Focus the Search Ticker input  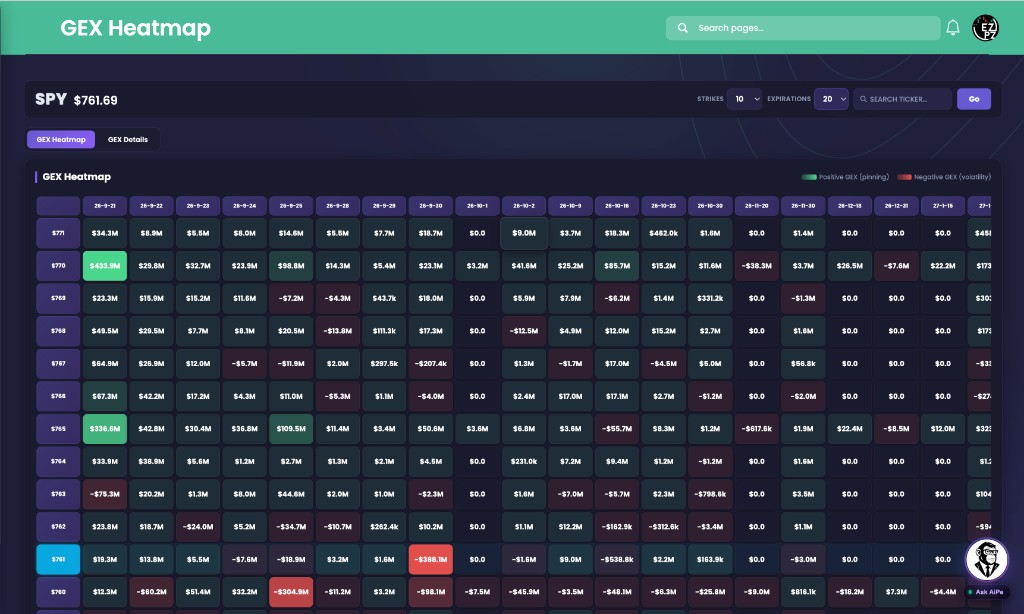(903, 99)
